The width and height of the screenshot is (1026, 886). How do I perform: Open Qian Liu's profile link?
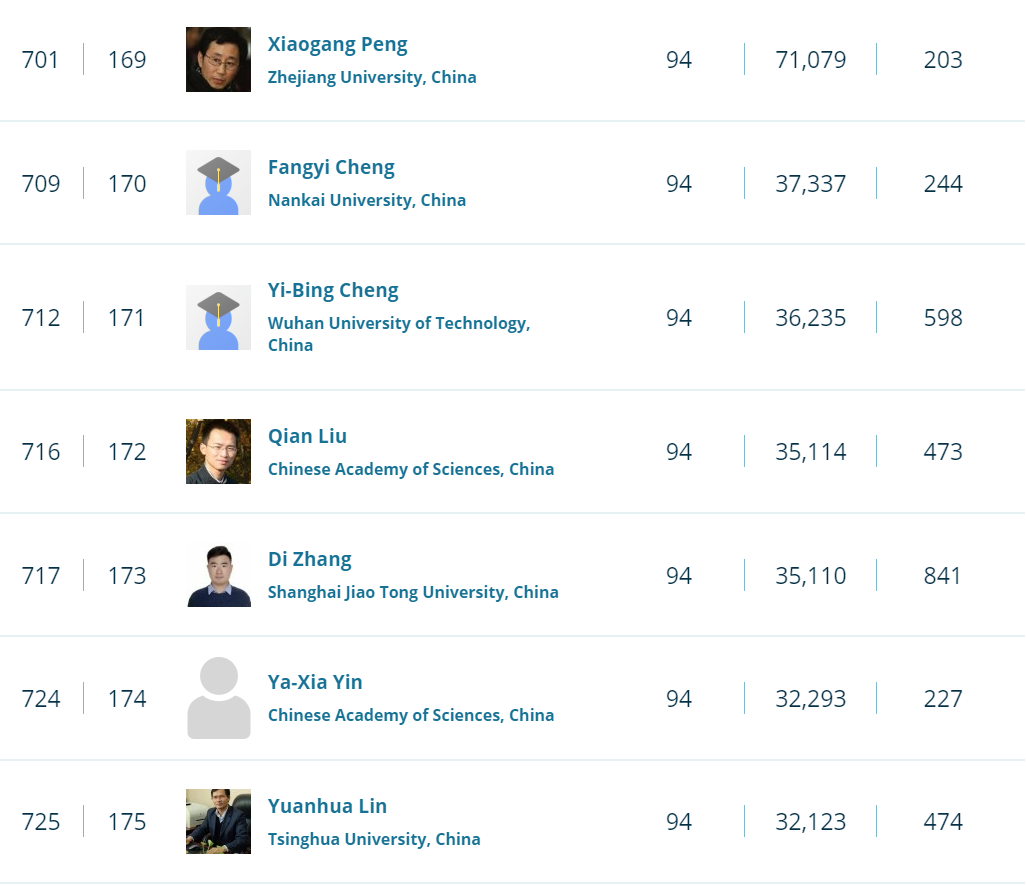point(307,437)
